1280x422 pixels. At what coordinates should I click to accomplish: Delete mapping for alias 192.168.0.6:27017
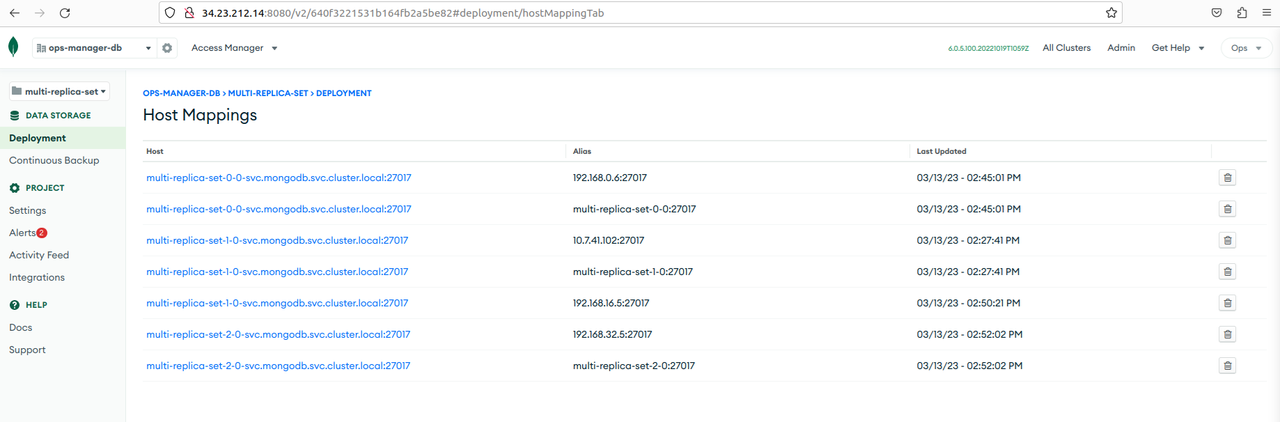[1227, 177]
